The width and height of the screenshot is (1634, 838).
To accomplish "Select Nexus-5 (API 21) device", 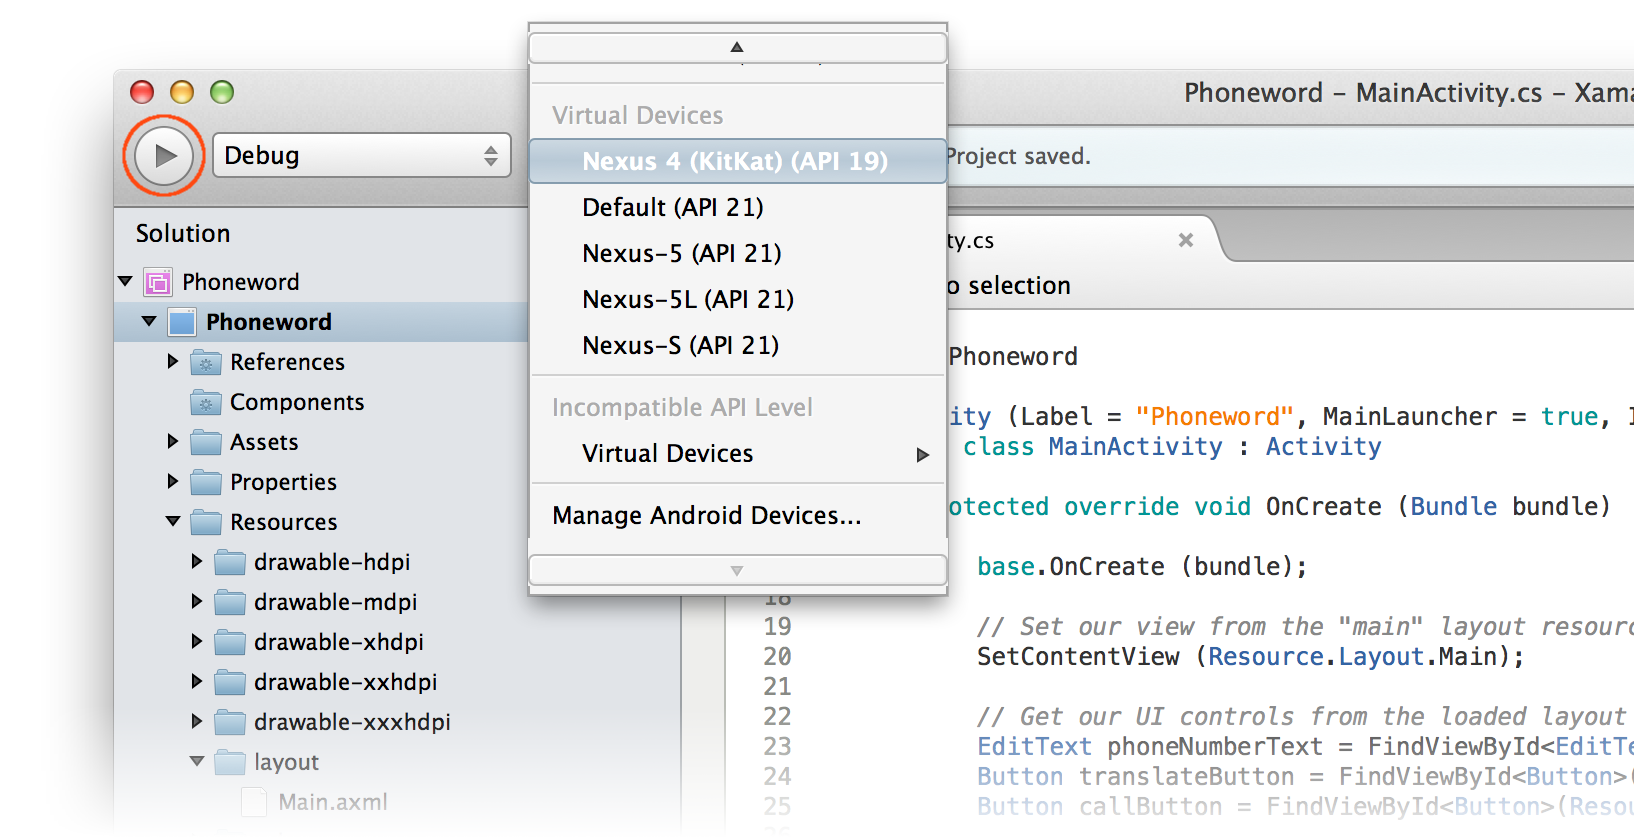I will pos(681,253).
